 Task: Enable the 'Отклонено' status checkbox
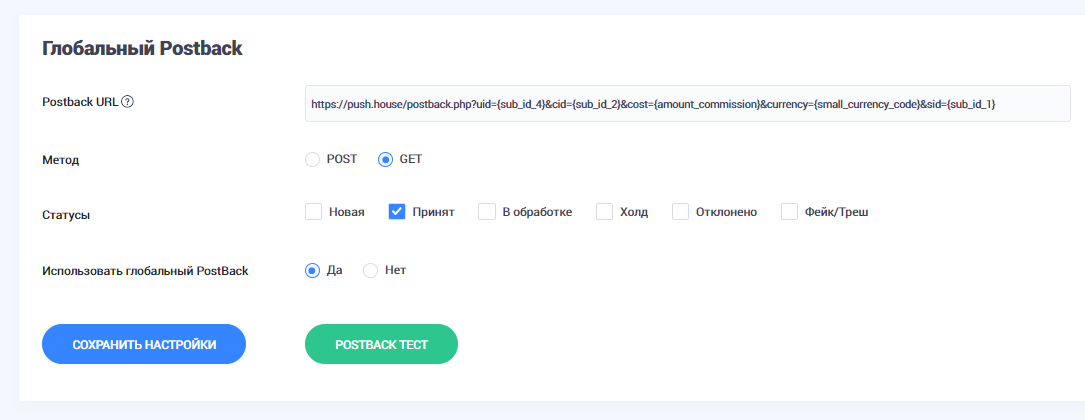point(681,212)
